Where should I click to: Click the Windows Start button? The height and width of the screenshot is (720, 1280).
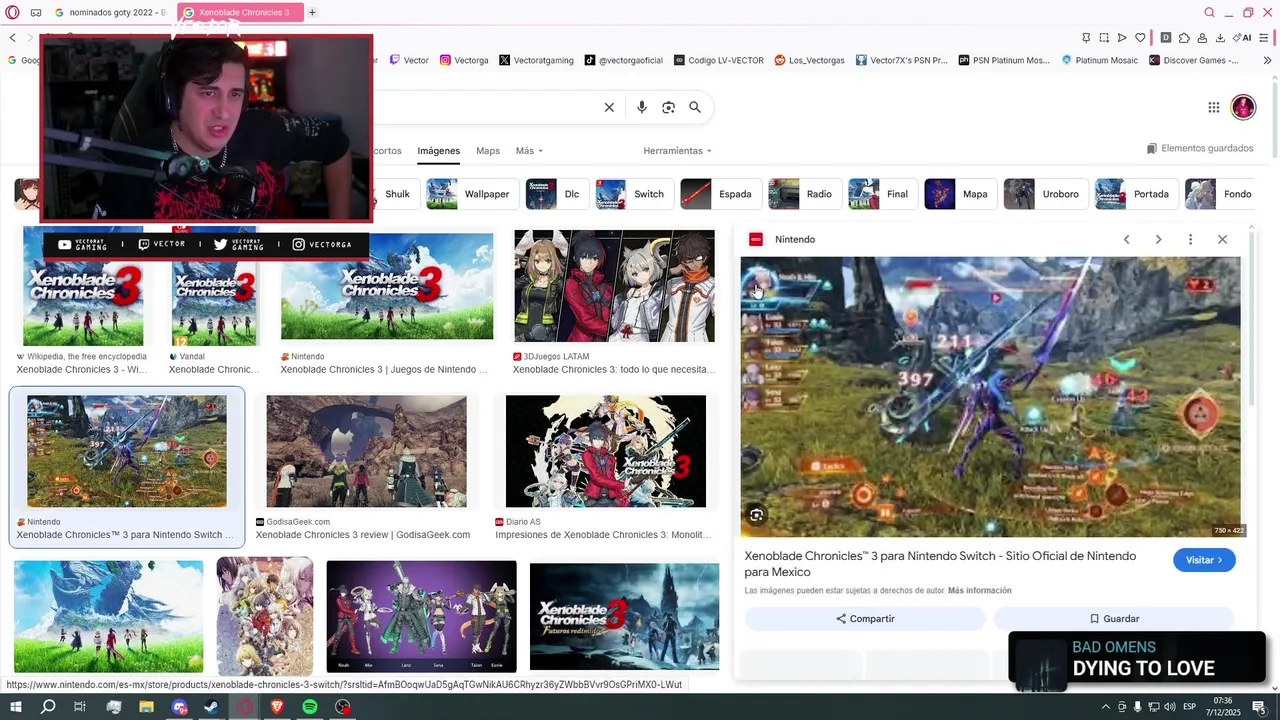tap(15, 707)
